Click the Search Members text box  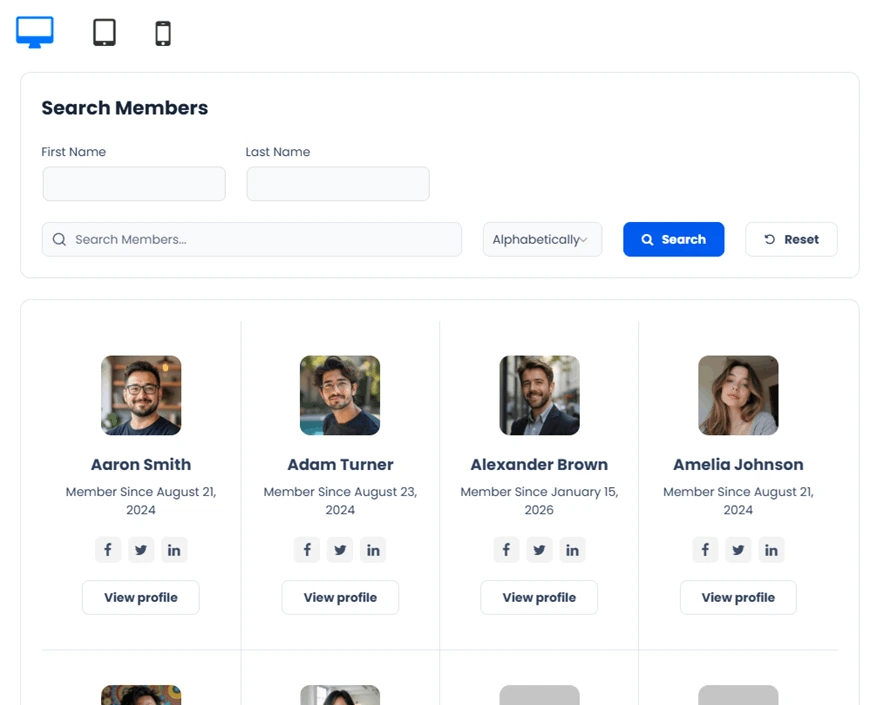[x=252, y=239]
